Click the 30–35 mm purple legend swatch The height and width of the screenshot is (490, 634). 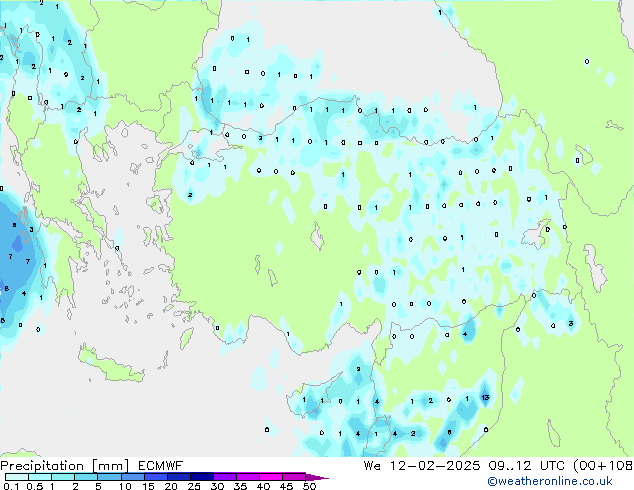(224, 477)
